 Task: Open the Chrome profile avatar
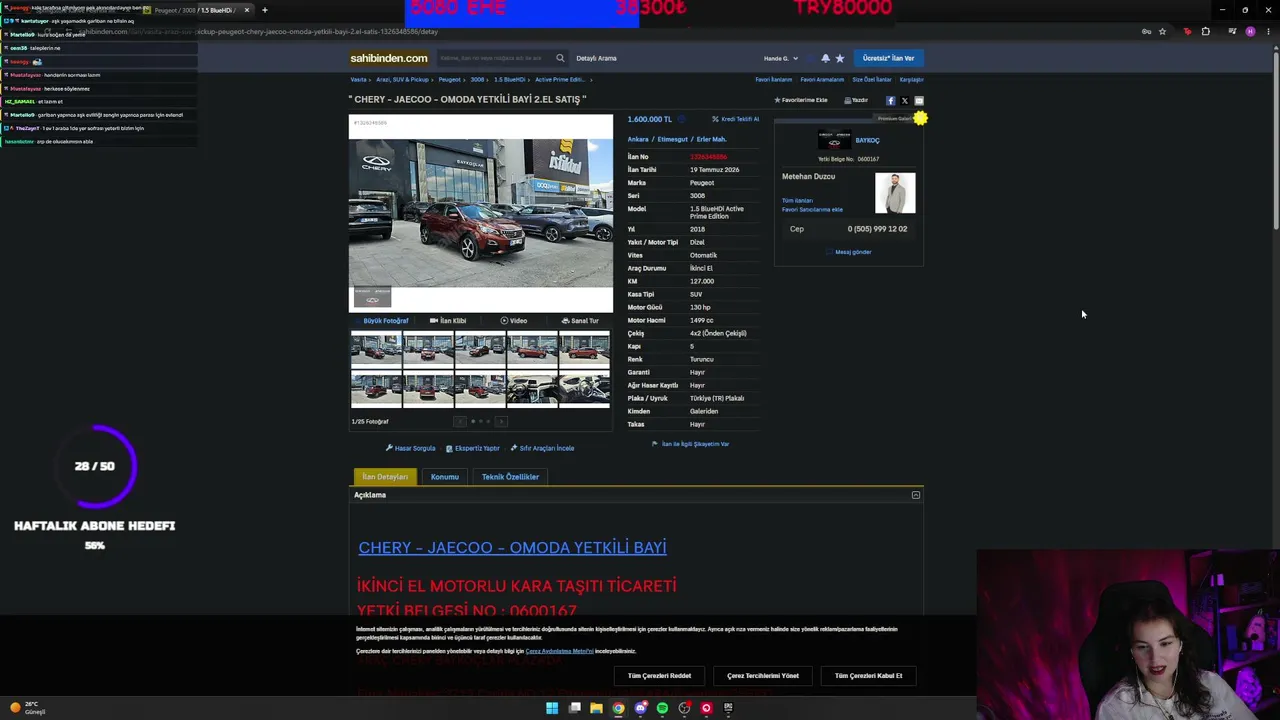[1250, 31]
